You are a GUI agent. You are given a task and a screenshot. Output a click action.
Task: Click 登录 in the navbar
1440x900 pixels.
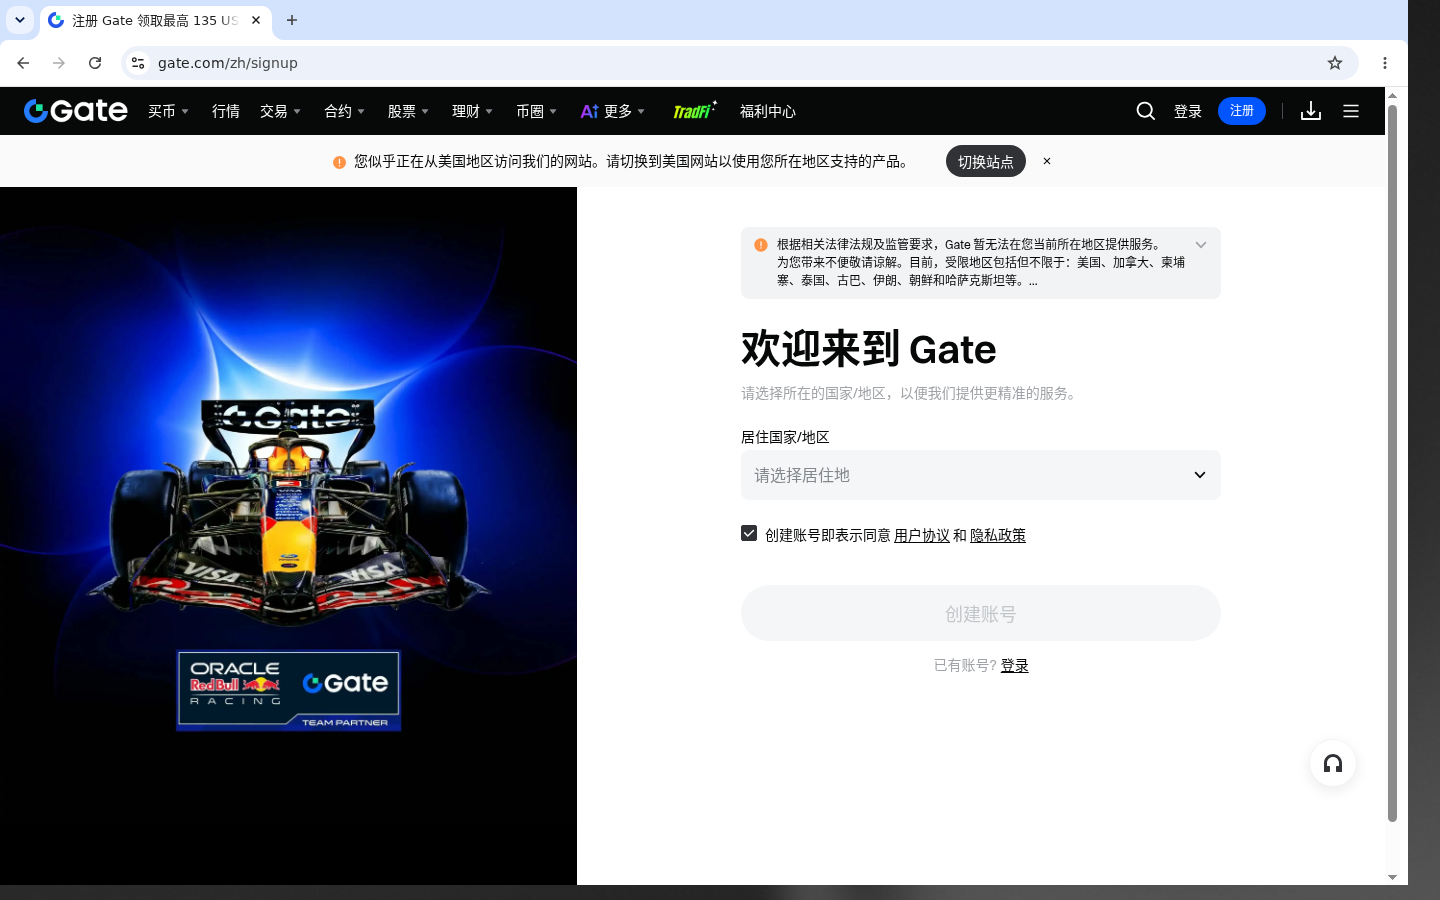[1188, 111]
